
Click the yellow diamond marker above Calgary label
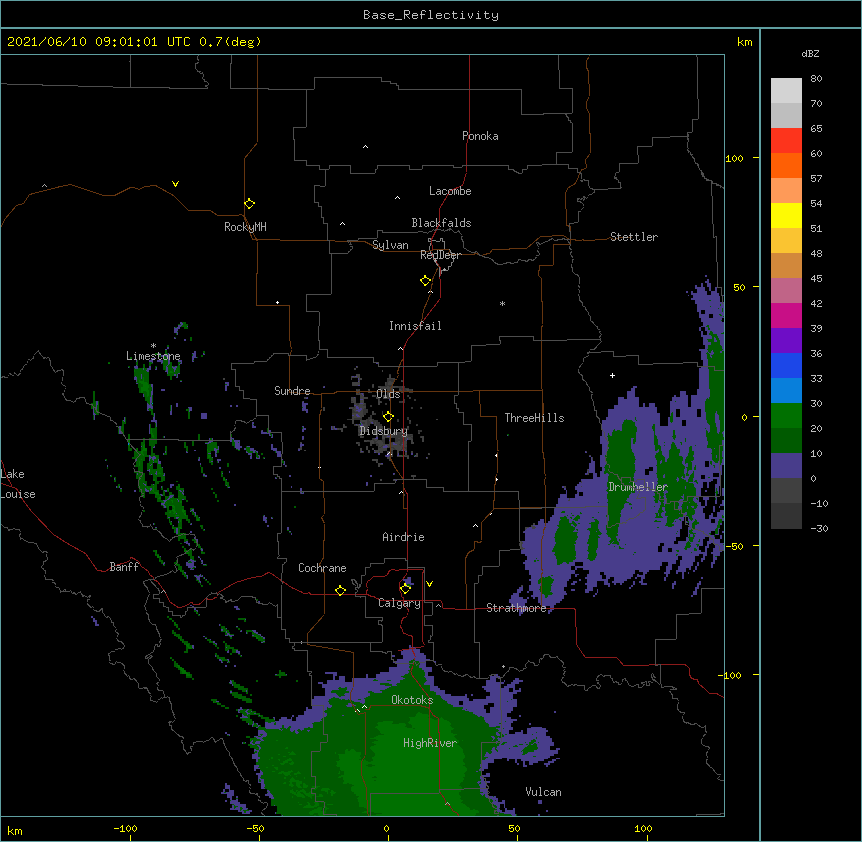click(405, 589)
